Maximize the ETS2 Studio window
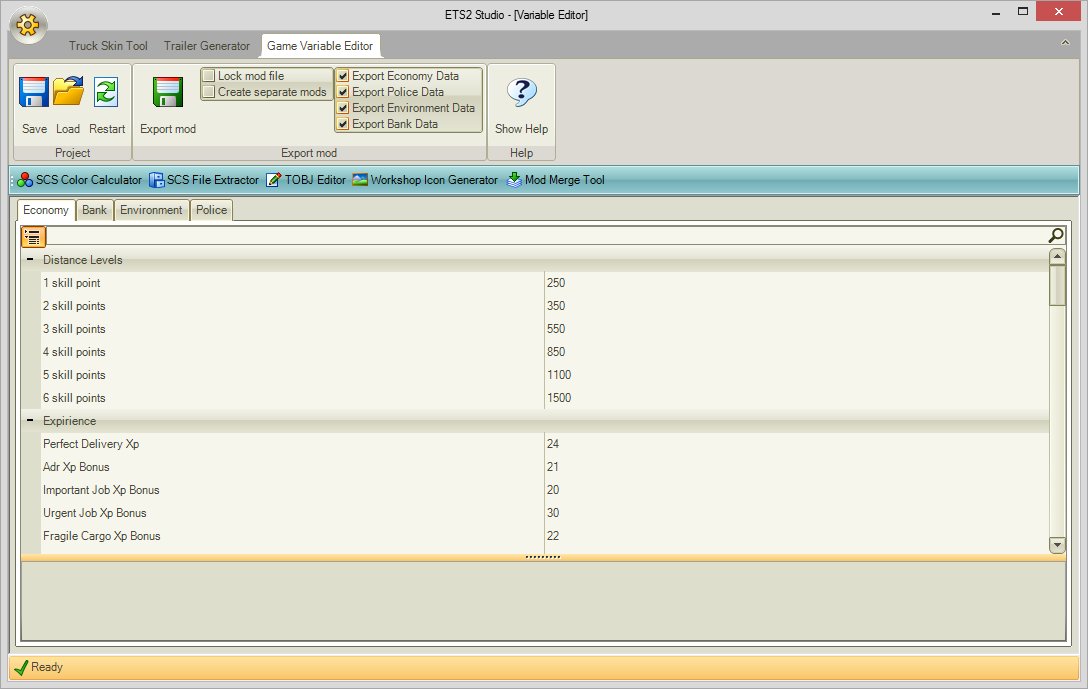The width and height of the screenshot is (1088, 689). pyautogui.click(x=1023, y=11)
